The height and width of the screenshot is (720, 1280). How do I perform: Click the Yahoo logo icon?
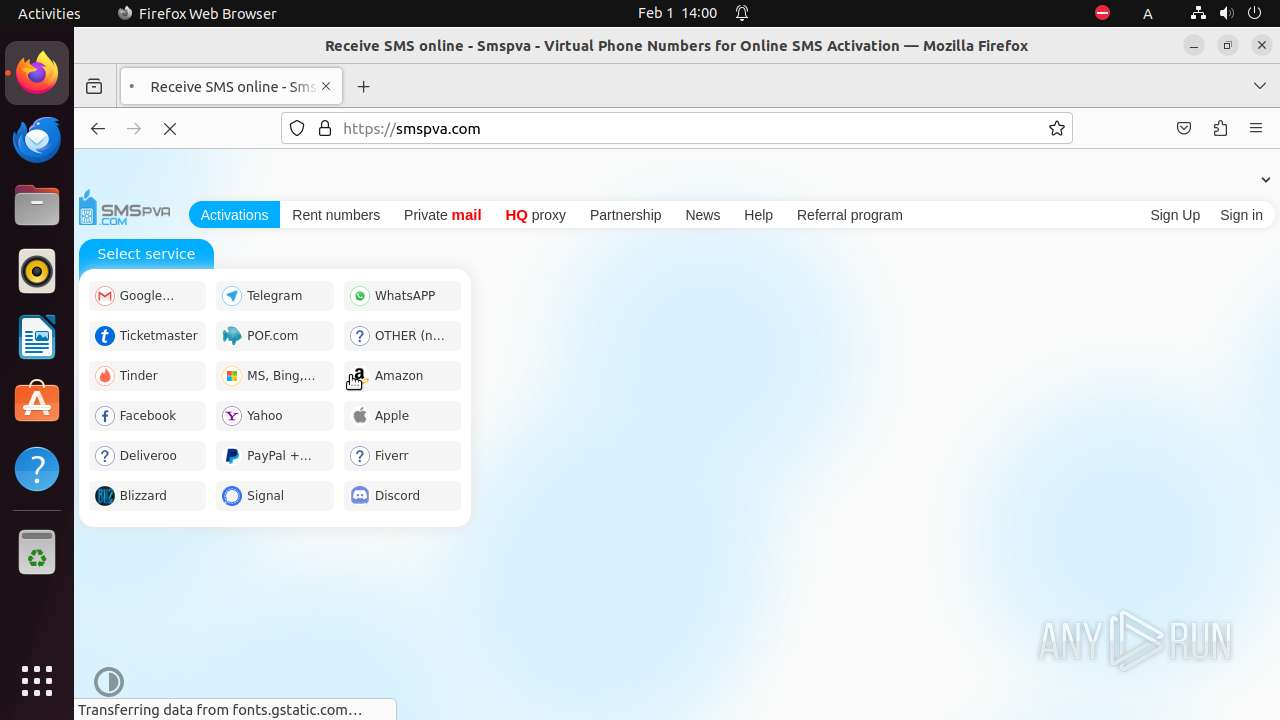pyautogui.click(x=232, y=416)
